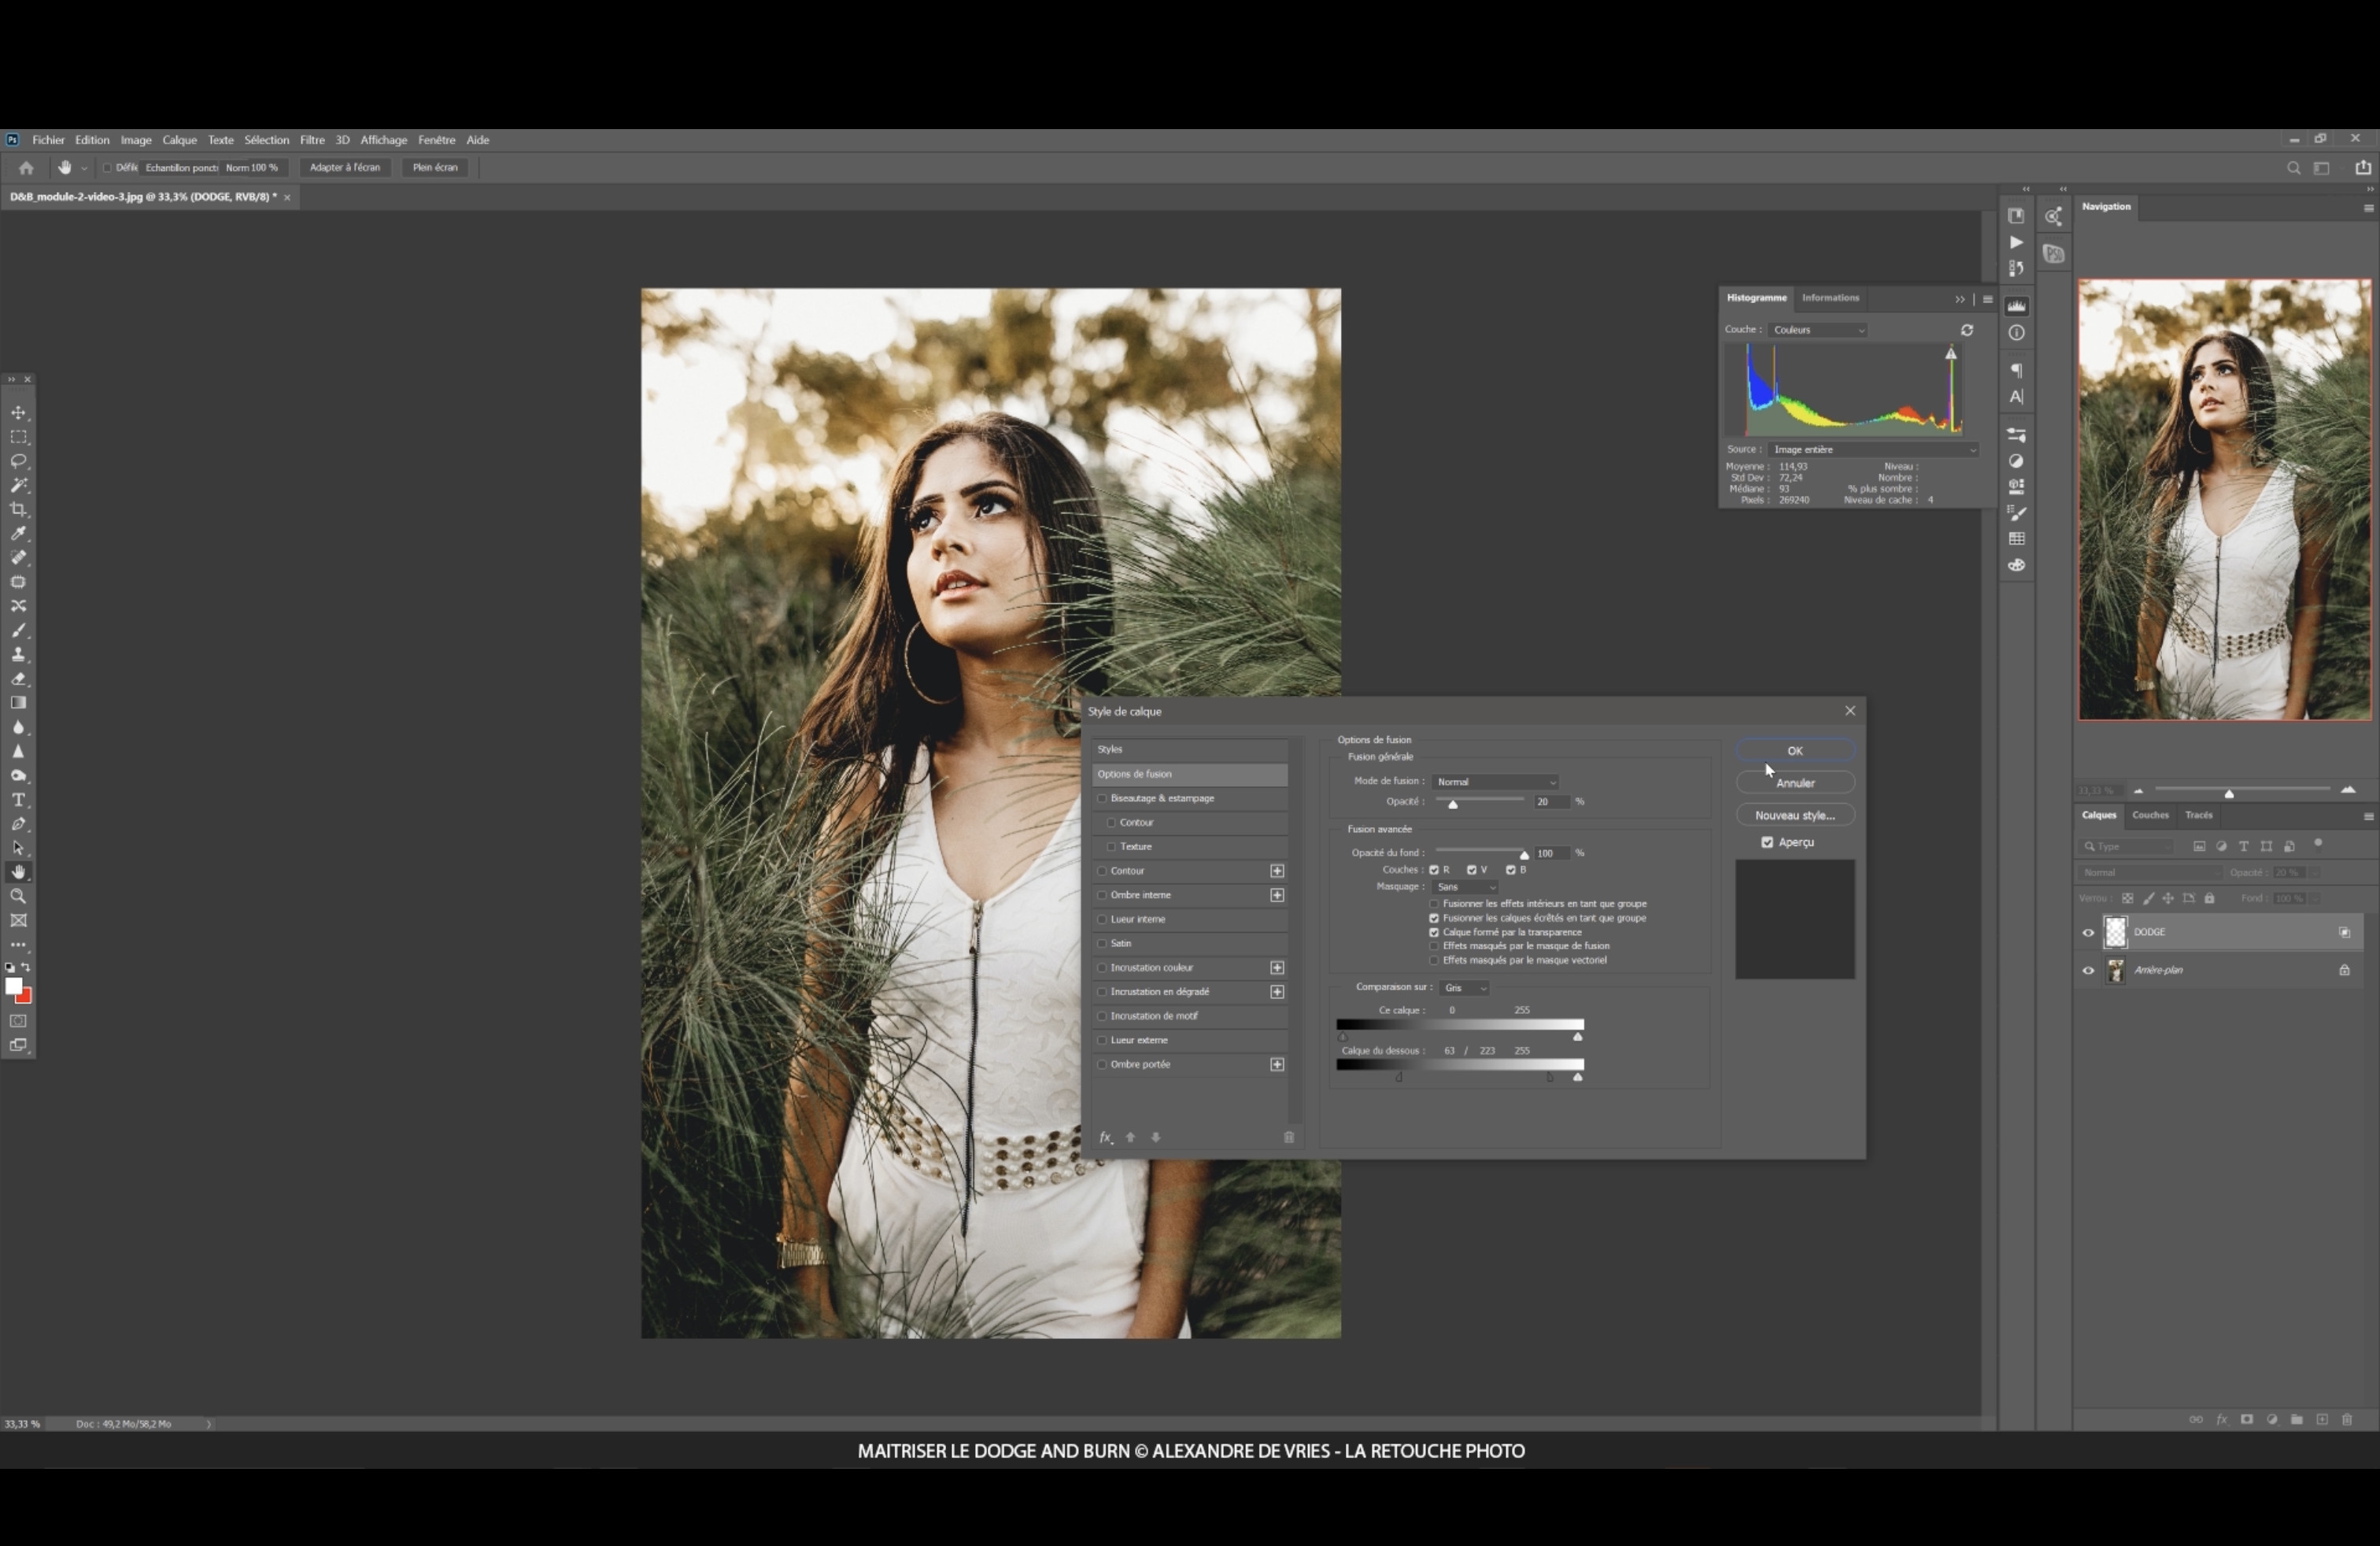This screenshot has width=2380, height=1546.
Task: Open the Mode de fusion dropdown
Action: click(x=1495, y=782)
